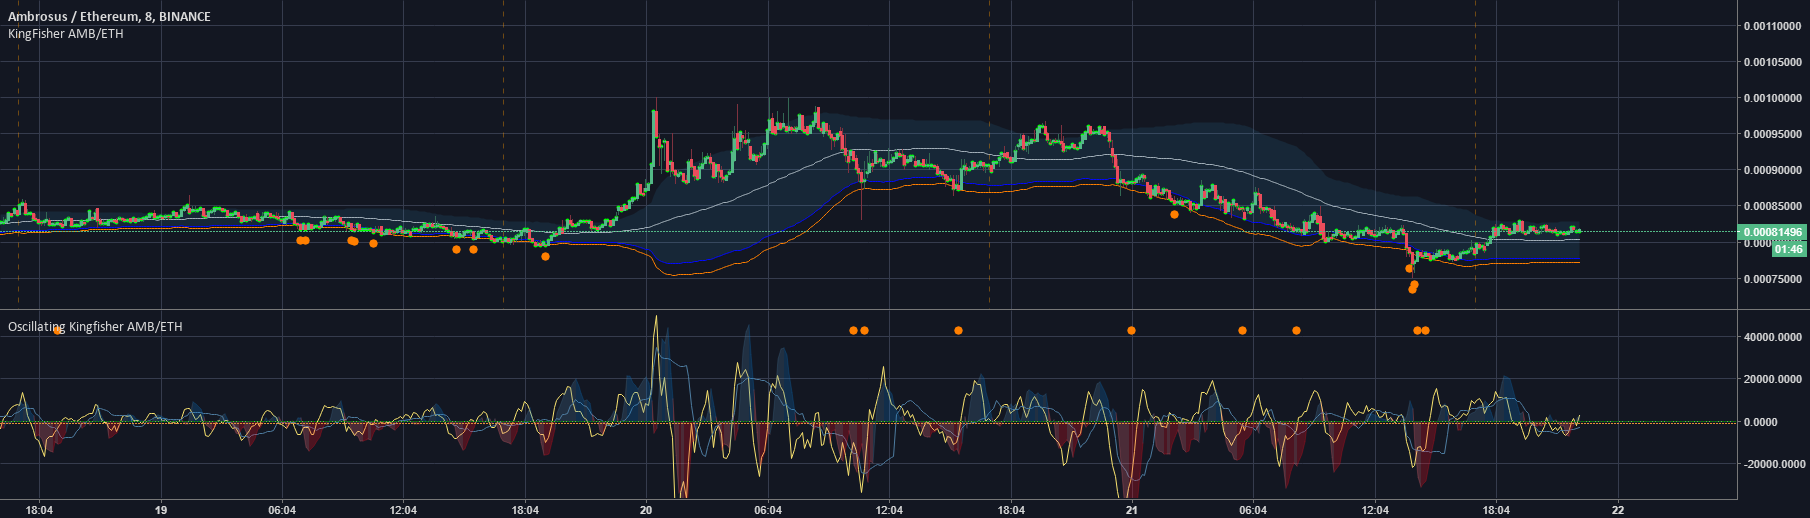
Task: Select date 22 on the time axis
Action: [x=1617, y=510]
